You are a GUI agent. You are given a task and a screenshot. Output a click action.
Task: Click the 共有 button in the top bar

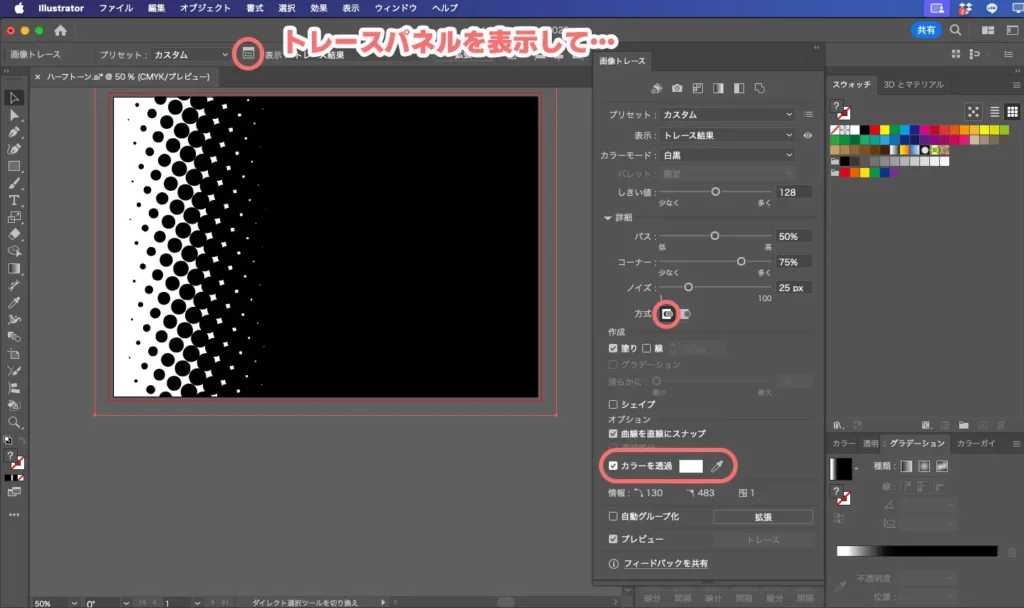[925, 29]
